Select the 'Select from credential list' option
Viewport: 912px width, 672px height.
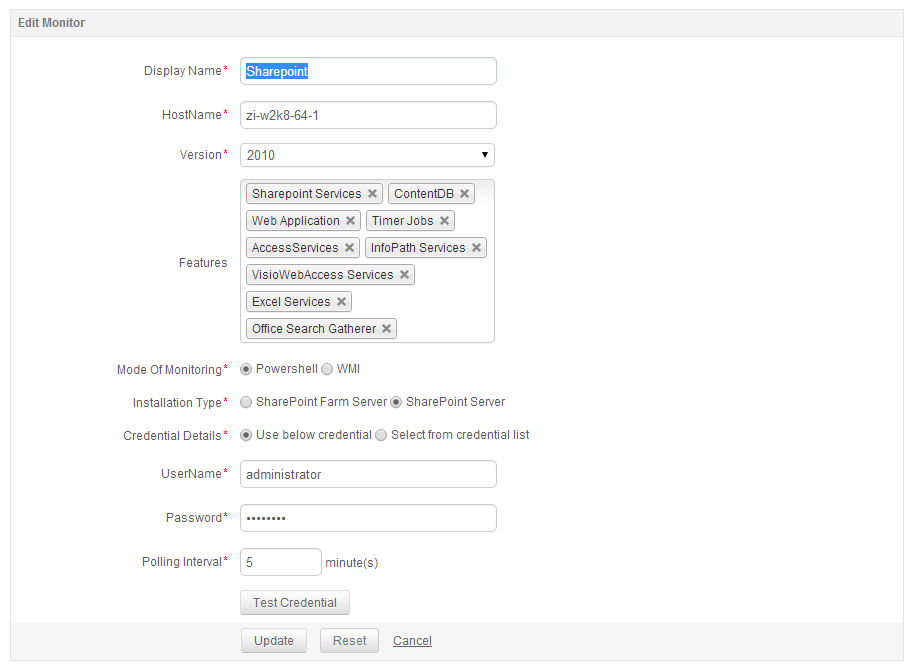381,435
